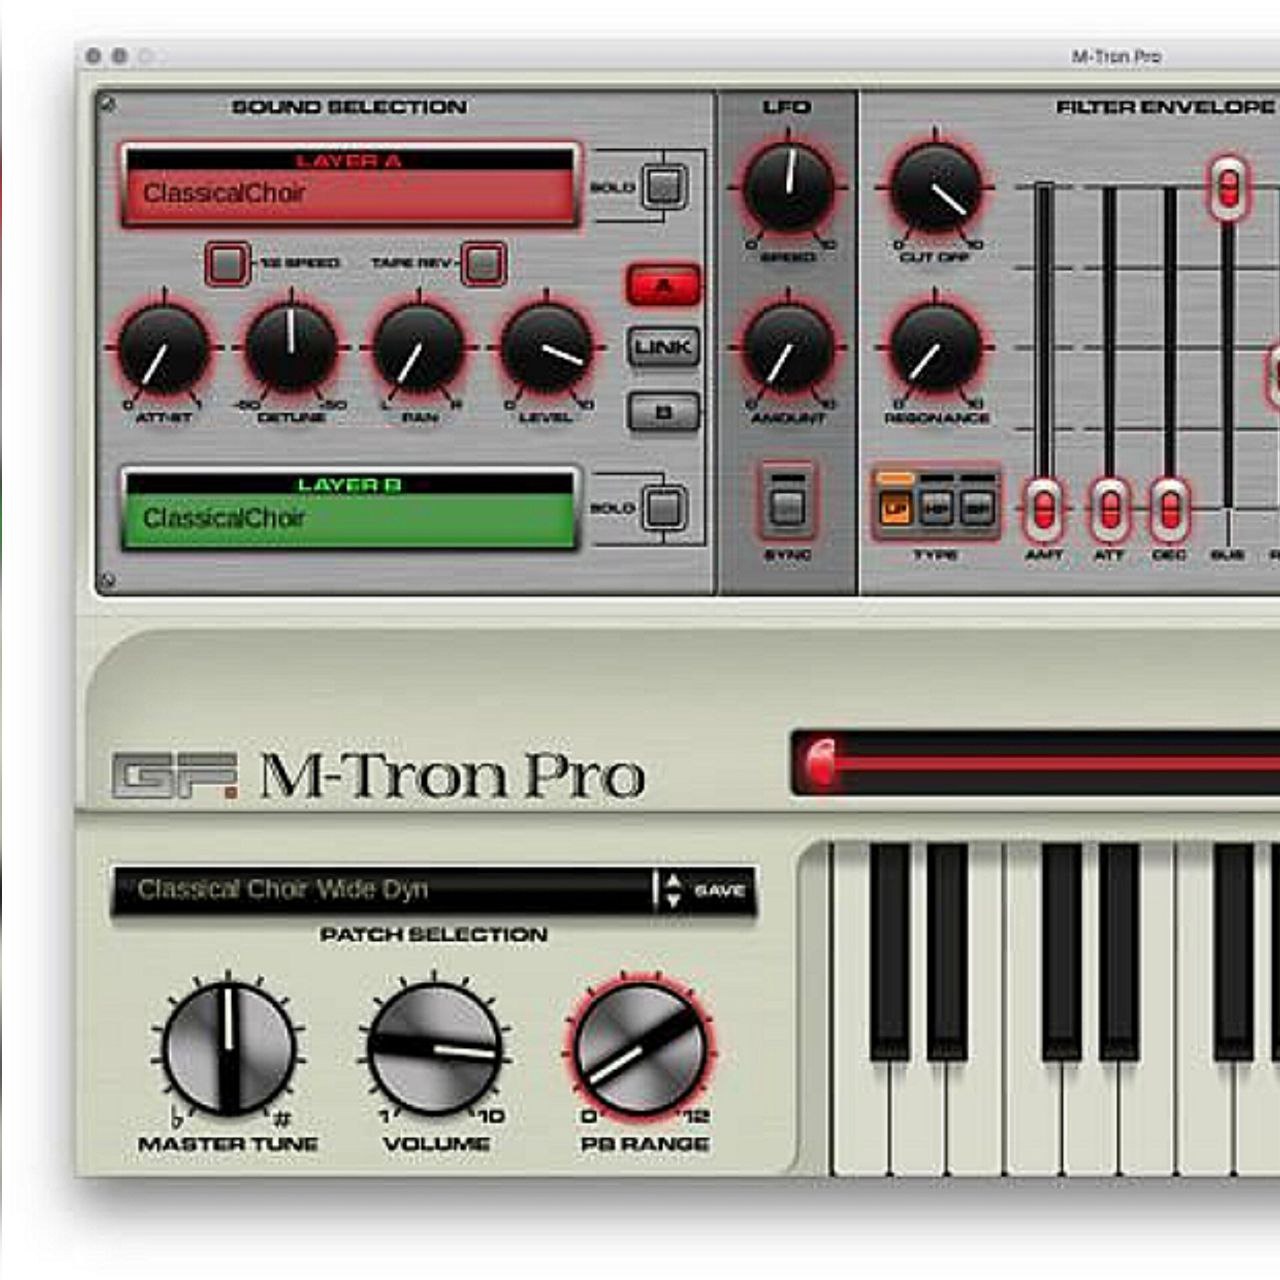Select layer B edit button

664,411
